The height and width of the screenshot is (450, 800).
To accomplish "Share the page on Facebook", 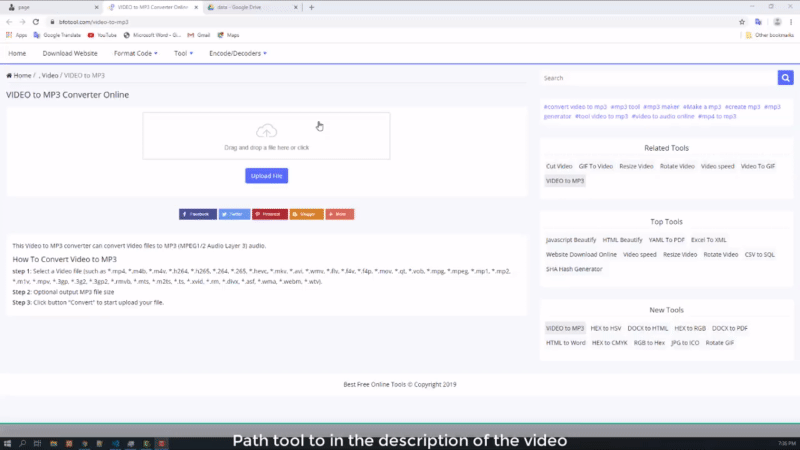I will click(x=197, y=214).
